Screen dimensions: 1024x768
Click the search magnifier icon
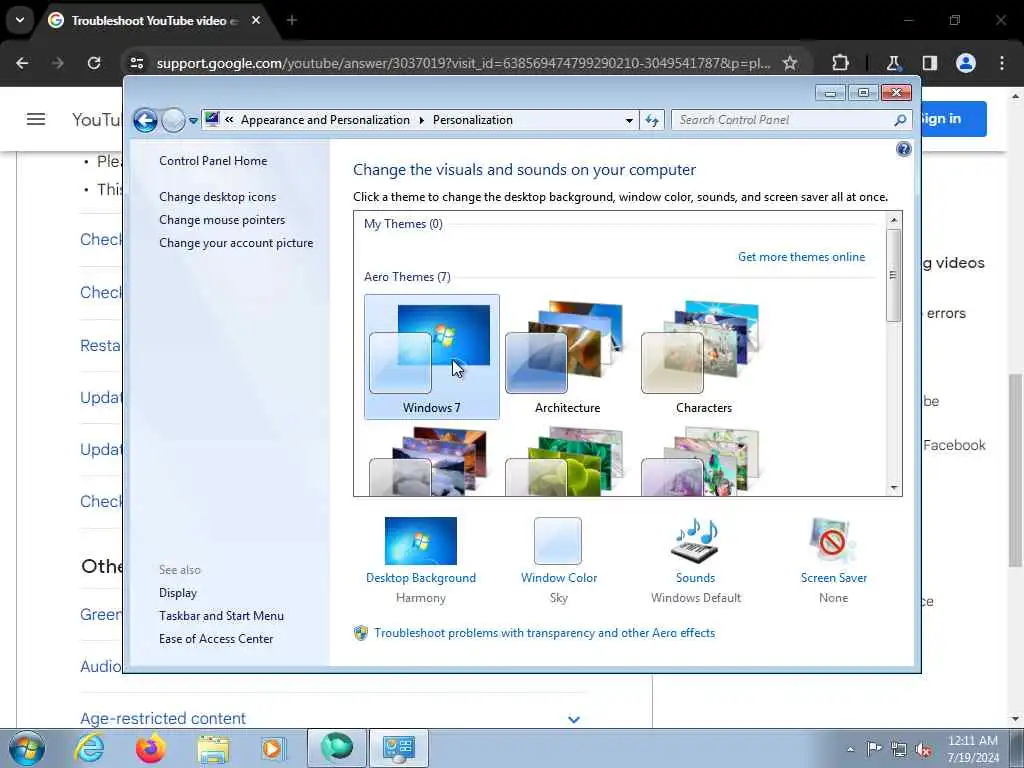point(900,120)
